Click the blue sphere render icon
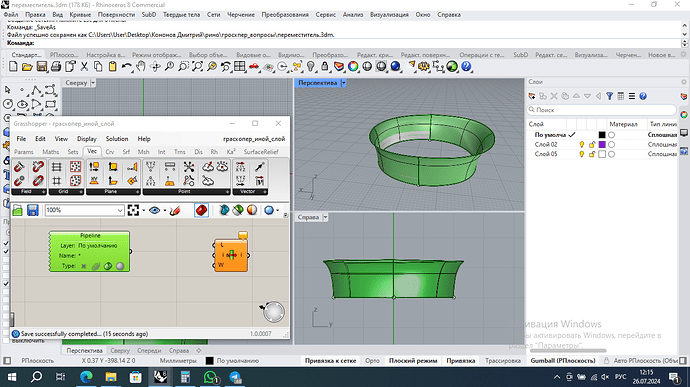Screen dimensions: 690x387 (395, 66)
